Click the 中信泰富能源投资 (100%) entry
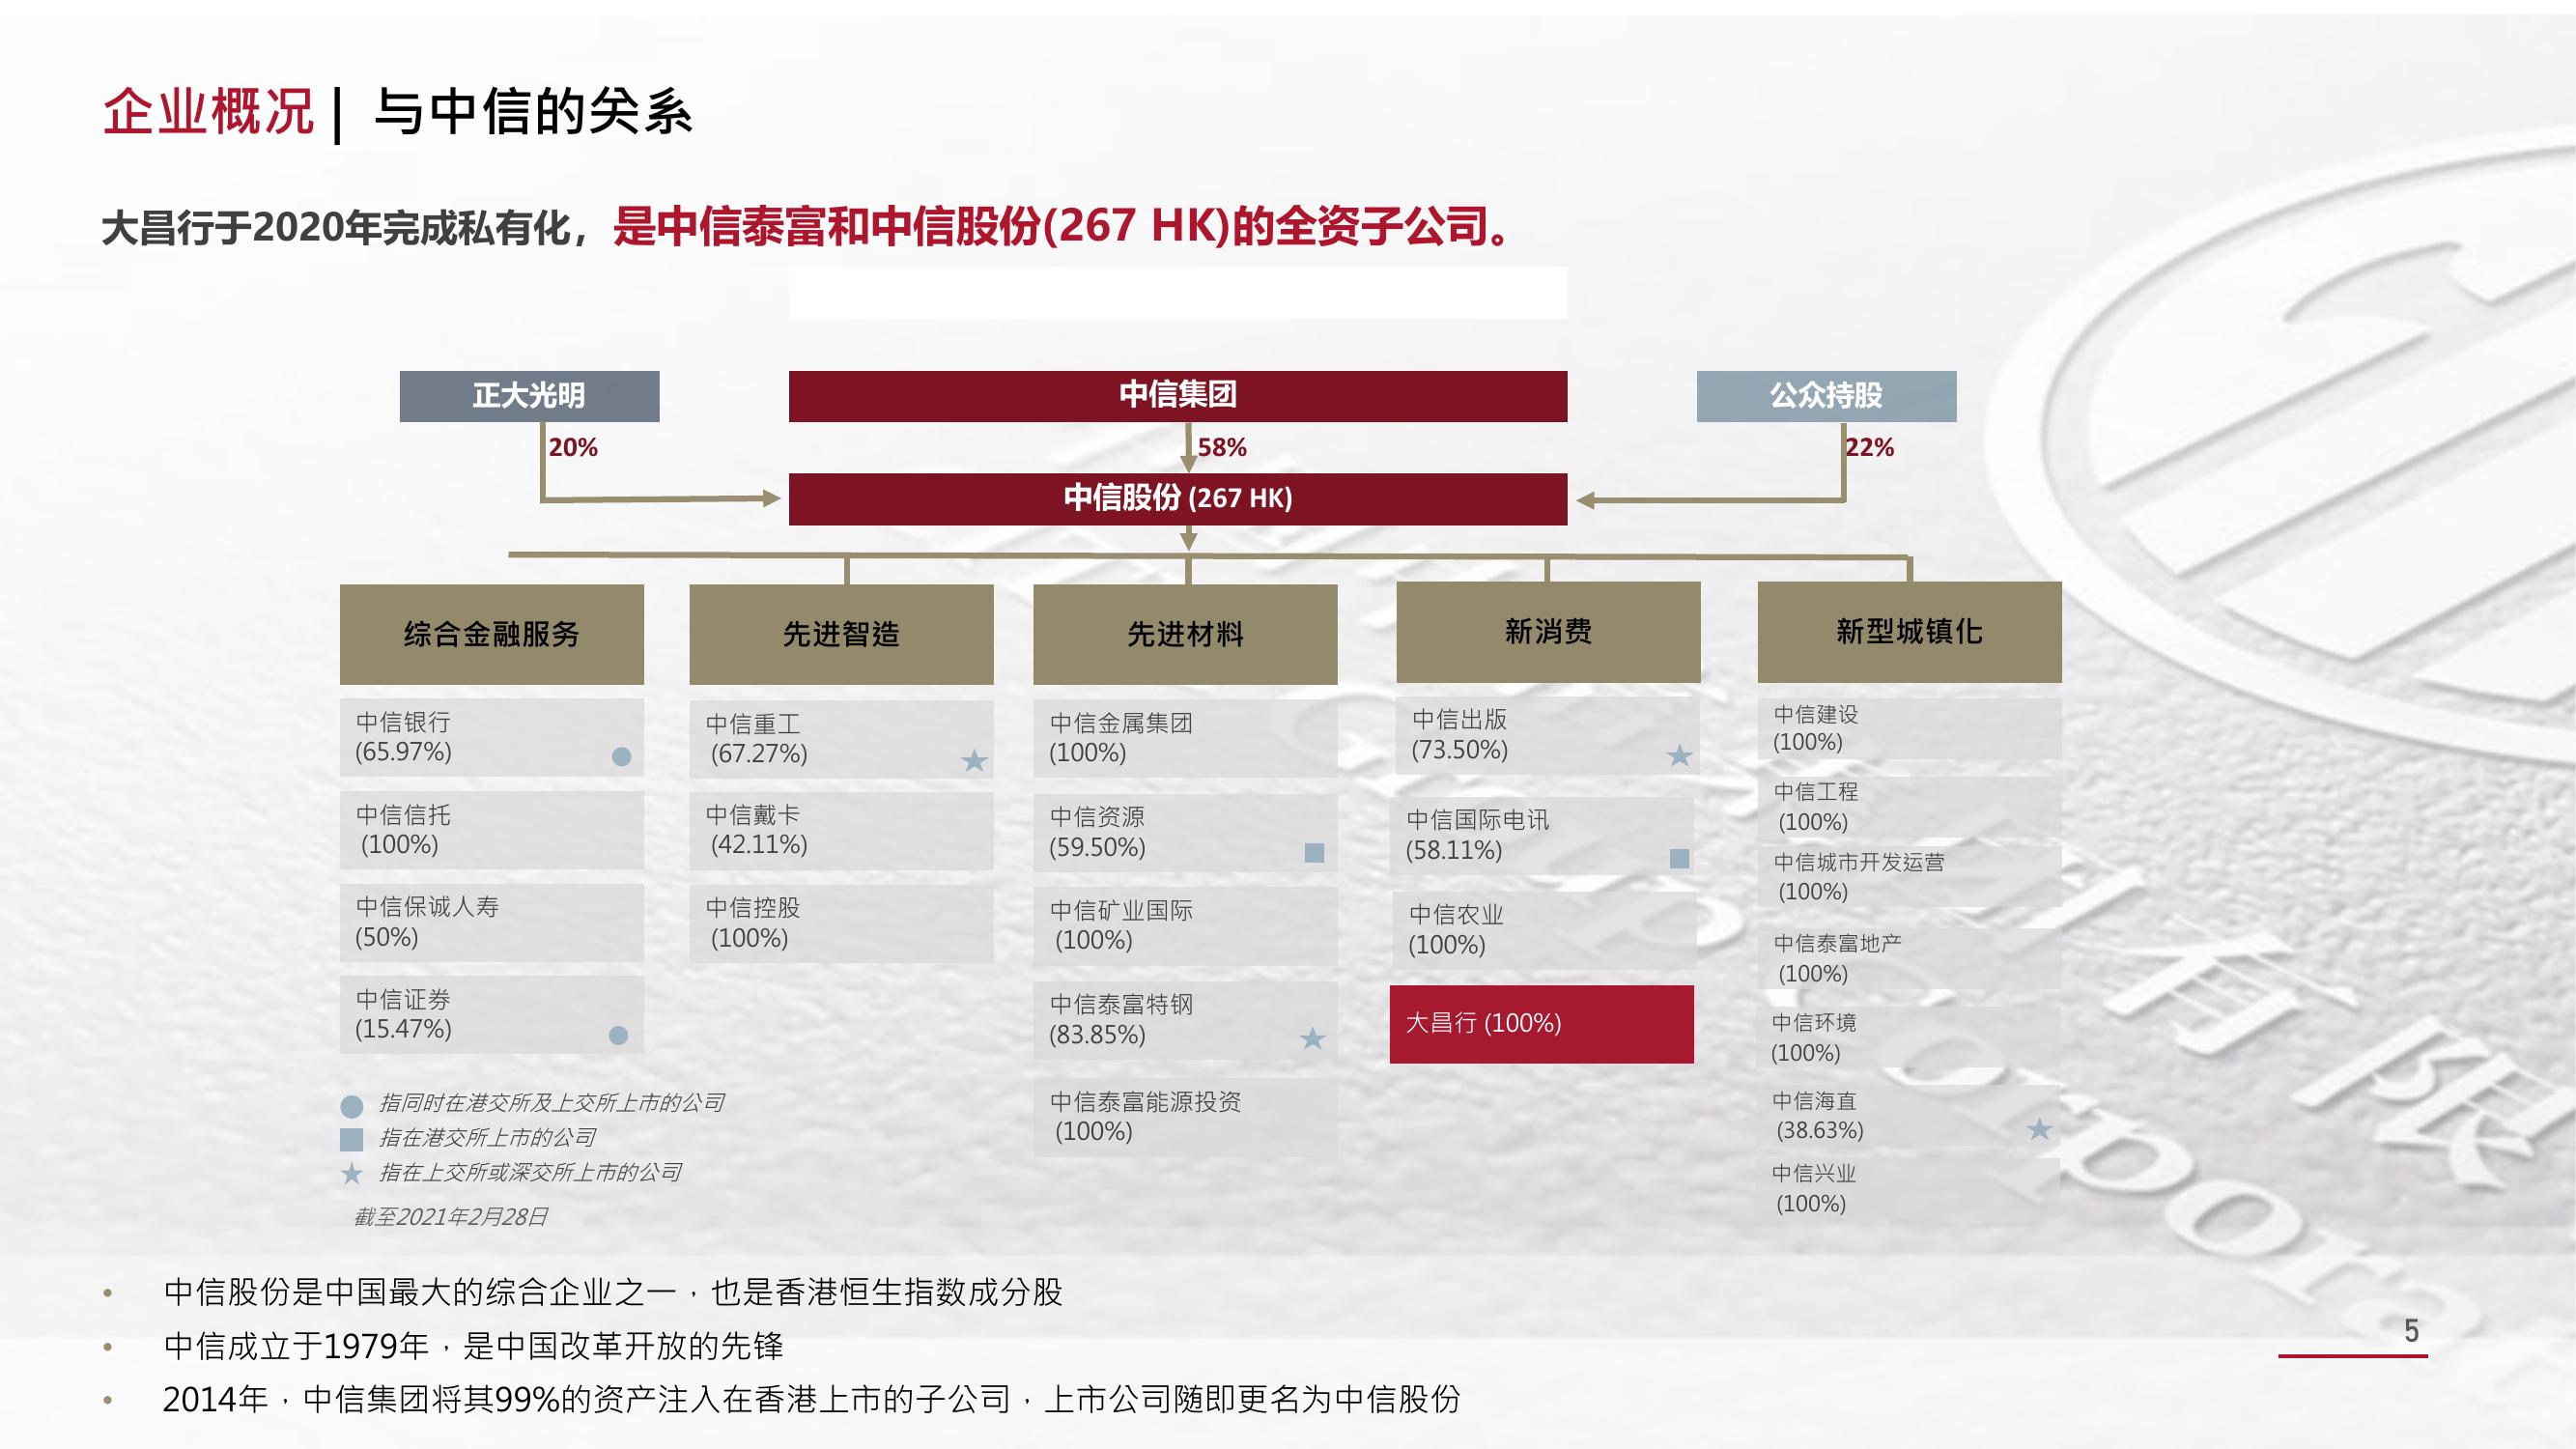The width and height of the screenshot is (2576, 1449). [1185, 1117]
